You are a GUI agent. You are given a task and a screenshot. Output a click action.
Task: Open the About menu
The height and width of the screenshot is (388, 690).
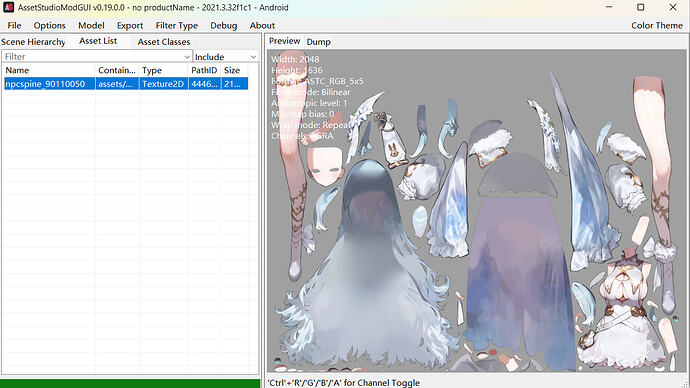262,26
